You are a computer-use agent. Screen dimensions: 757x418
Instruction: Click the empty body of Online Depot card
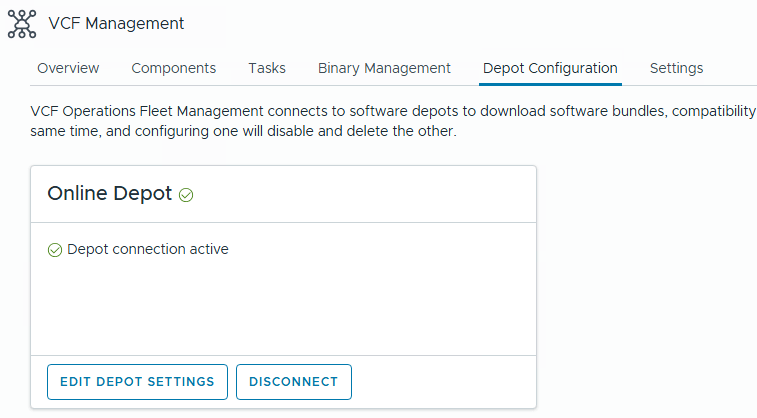pyautogui.click(x=283, y=305)
